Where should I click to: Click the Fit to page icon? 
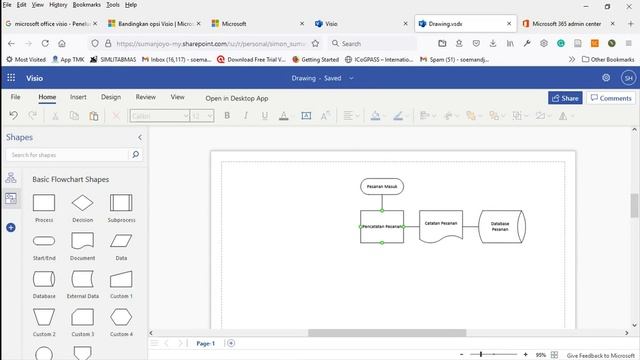(x=554, y=355)
